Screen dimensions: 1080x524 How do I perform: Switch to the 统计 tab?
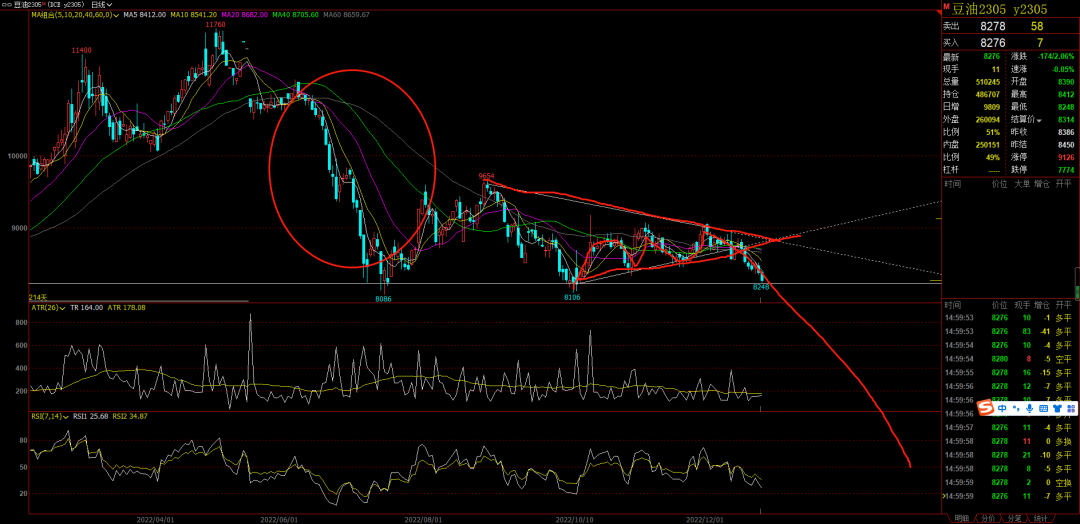point(1041,518)
